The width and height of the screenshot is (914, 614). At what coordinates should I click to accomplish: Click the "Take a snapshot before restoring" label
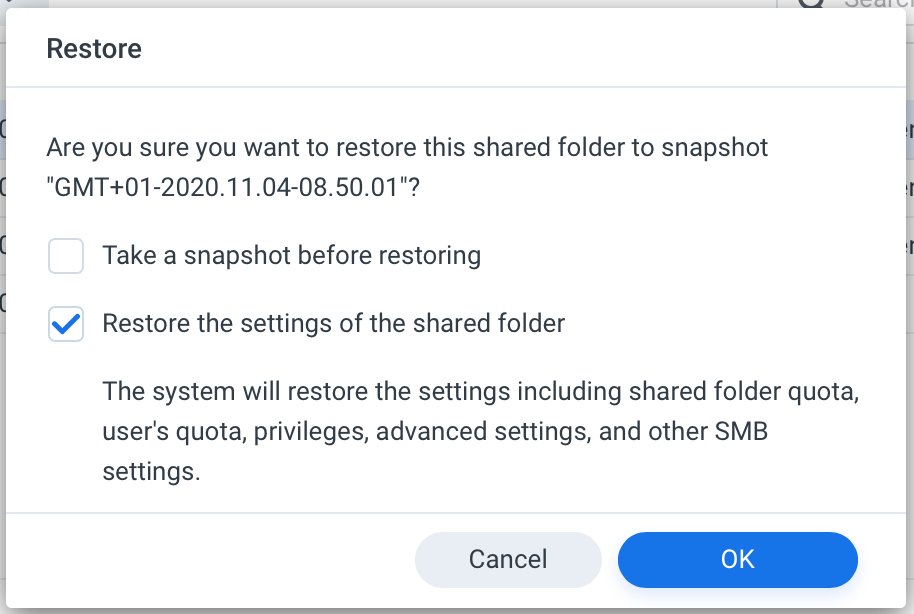pos(291,255)
